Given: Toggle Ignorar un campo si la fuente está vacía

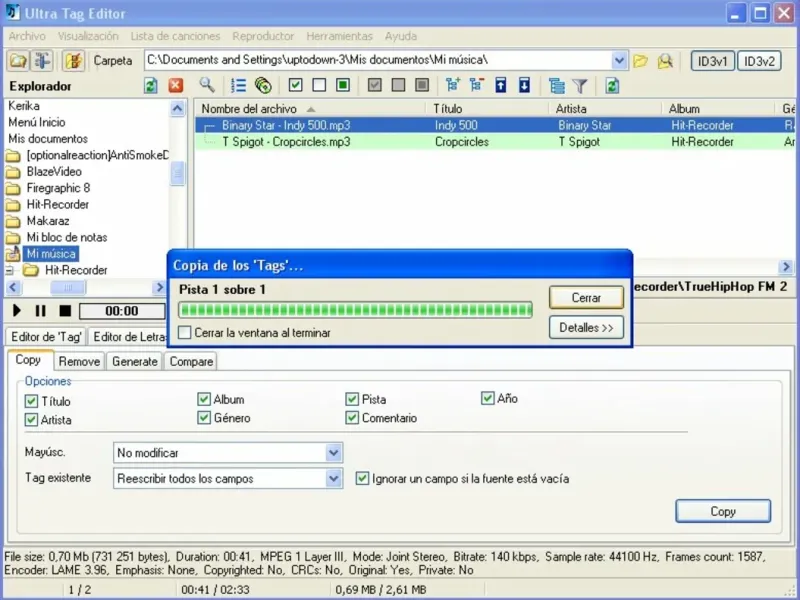Looking at the screenshot, I should coord(362,479).
